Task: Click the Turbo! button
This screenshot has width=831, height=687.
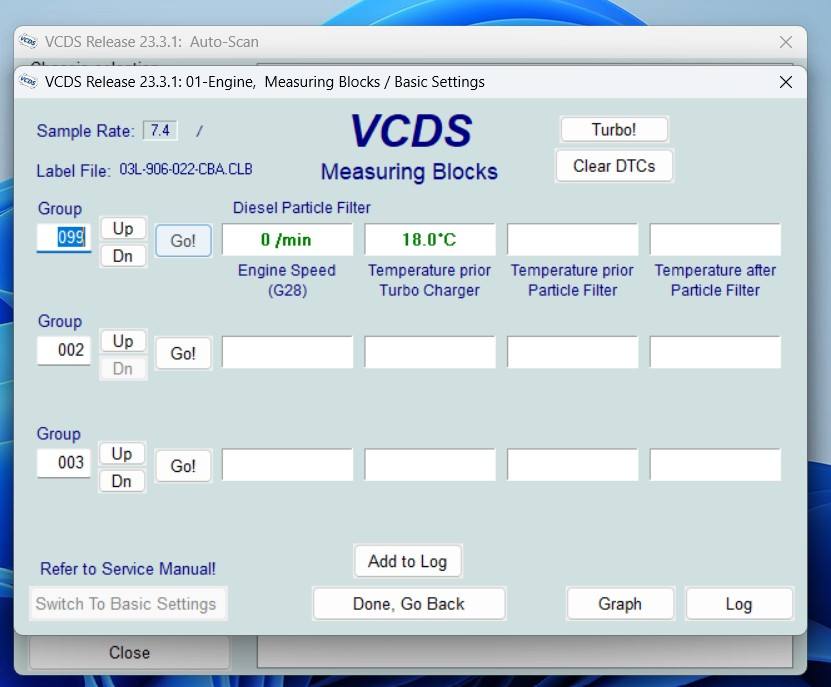Action: tap(614, 129)
